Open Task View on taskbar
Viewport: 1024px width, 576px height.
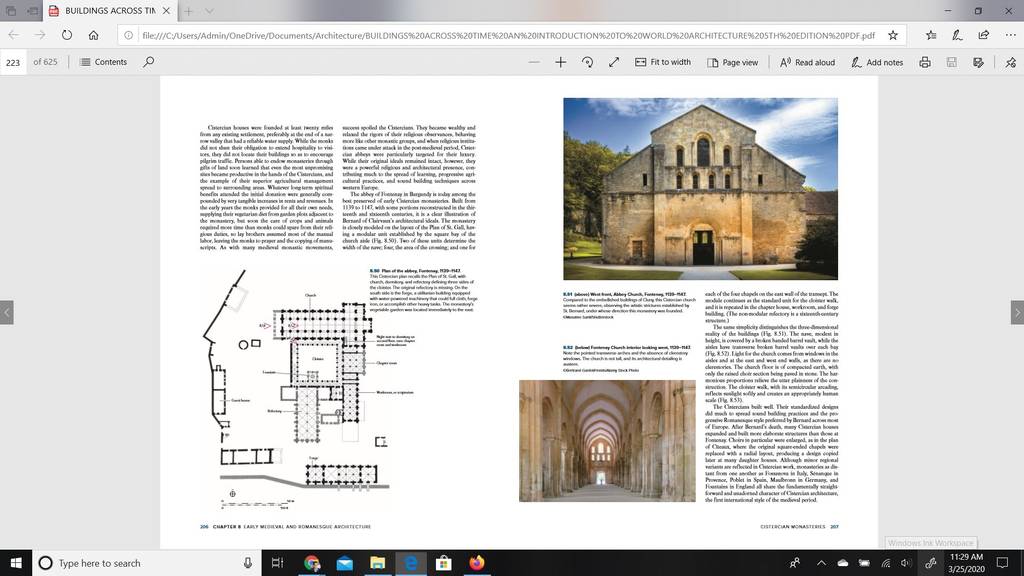(278, 563)
